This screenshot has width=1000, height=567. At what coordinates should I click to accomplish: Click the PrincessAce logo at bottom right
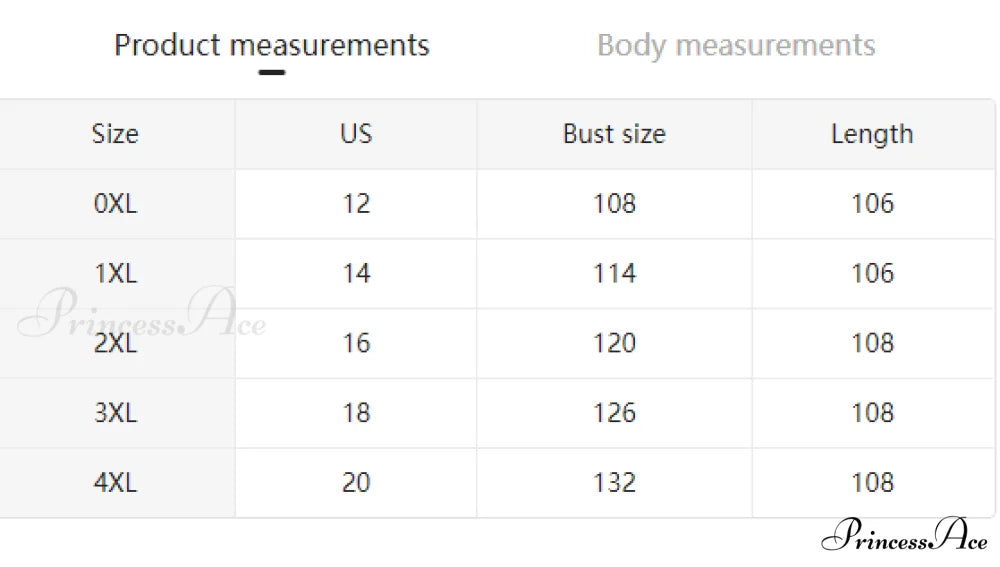(x=904, y=536)
